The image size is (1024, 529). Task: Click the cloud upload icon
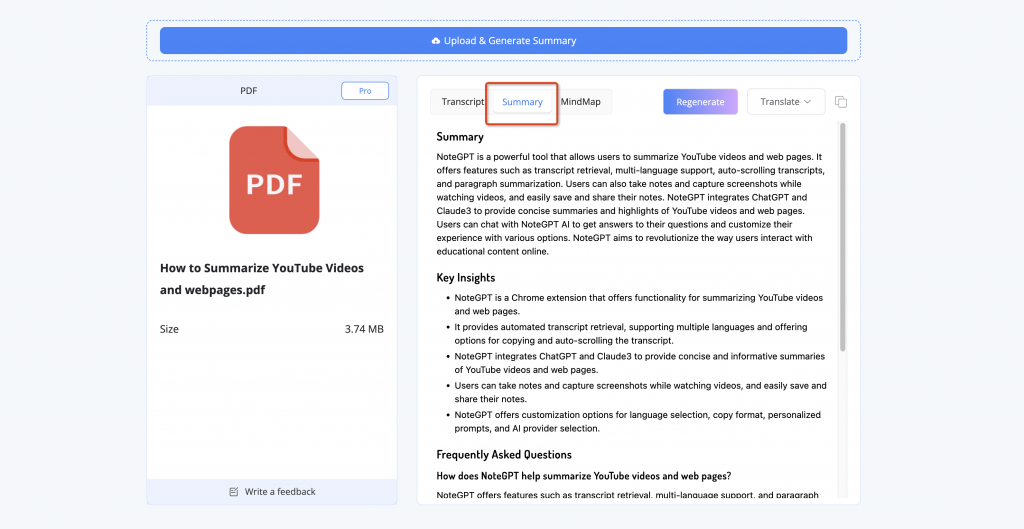tap(435, 41)
